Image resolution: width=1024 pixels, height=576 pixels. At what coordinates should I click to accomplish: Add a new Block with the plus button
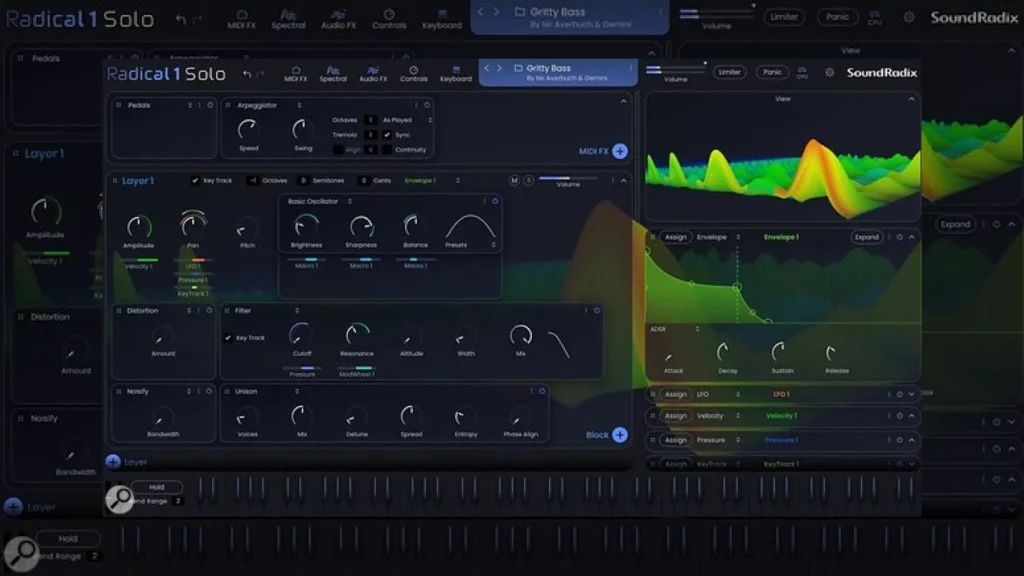click(620, 434)
